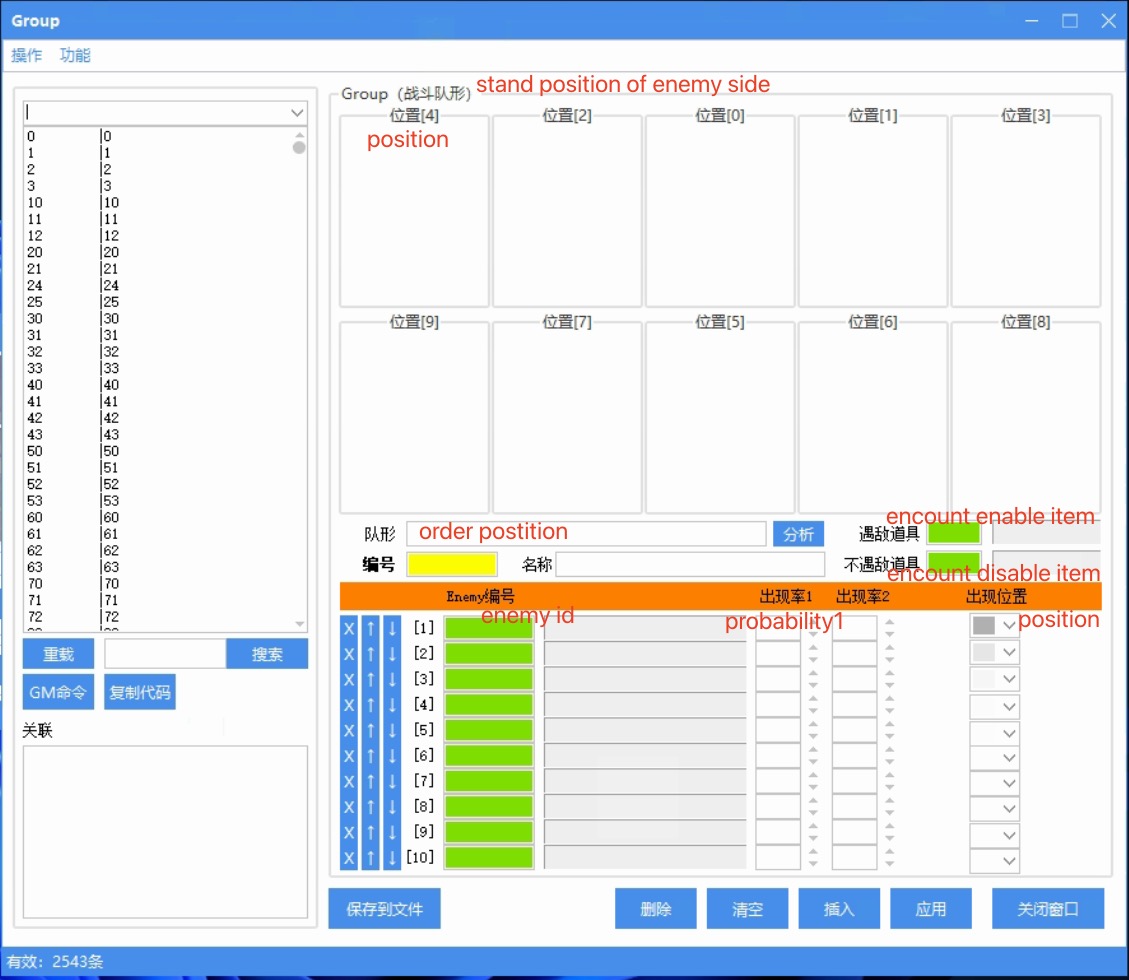Move enemy row [5] up

coord(370,730)
